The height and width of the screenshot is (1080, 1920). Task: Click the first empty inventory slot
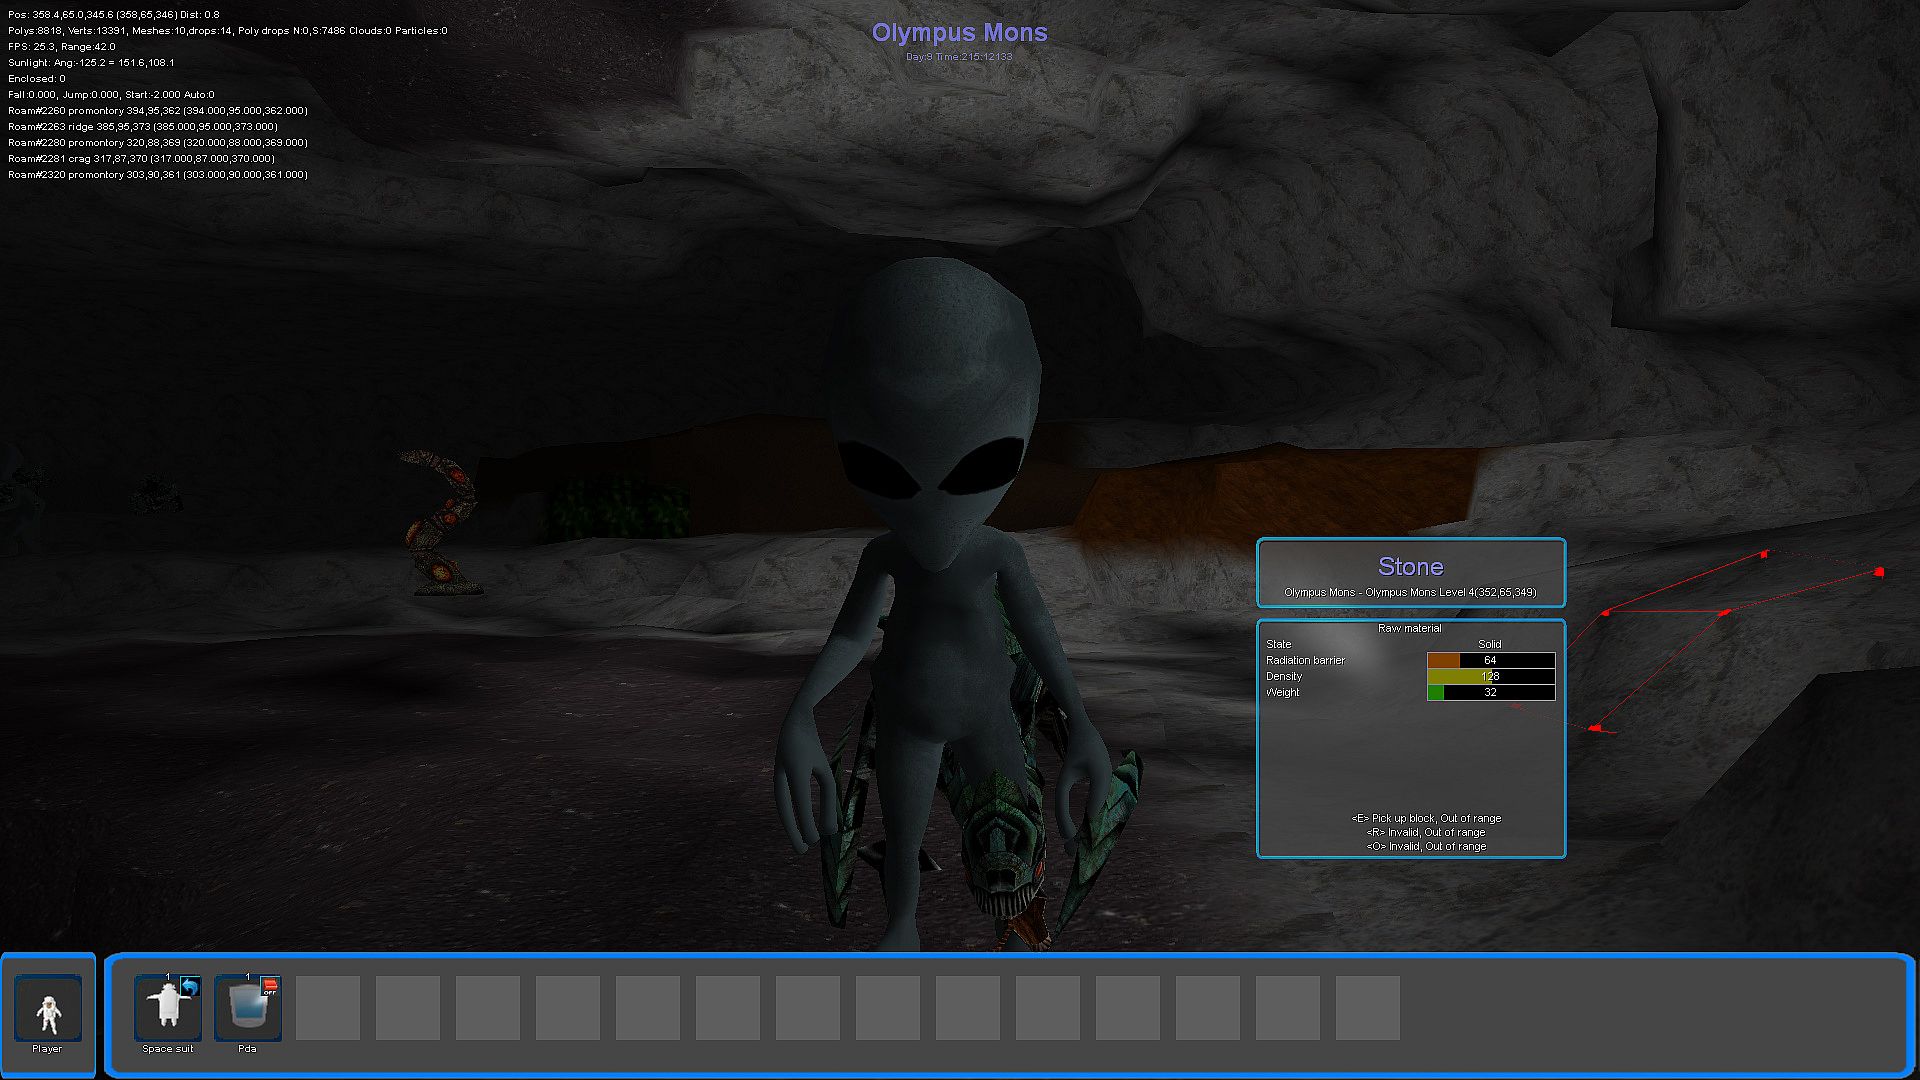pyautogui.click(x=328, y=1009)
